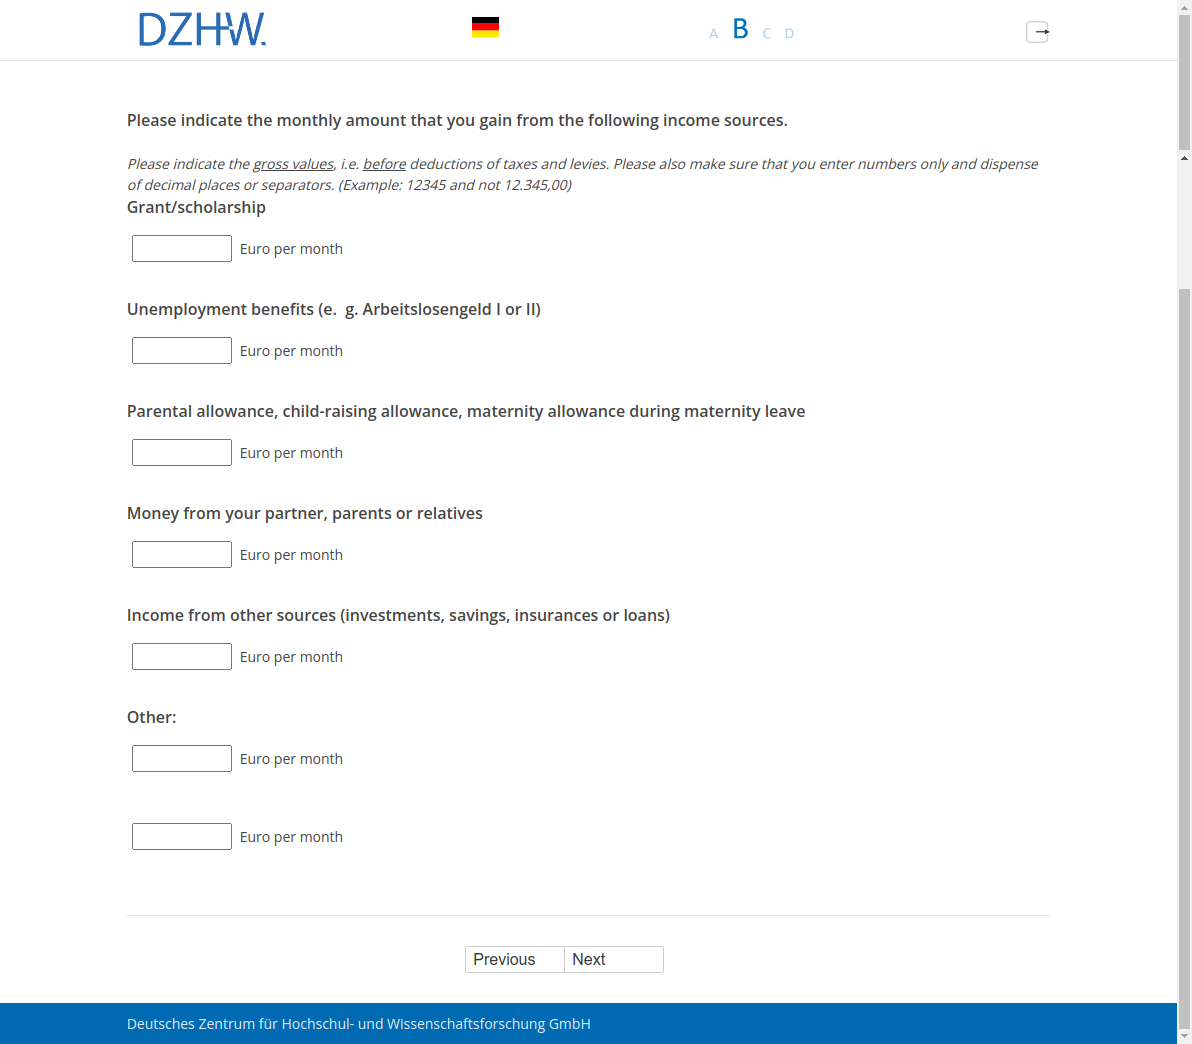Click the first input under Other
This screenshot has height=1044, width=1192.
182,759
